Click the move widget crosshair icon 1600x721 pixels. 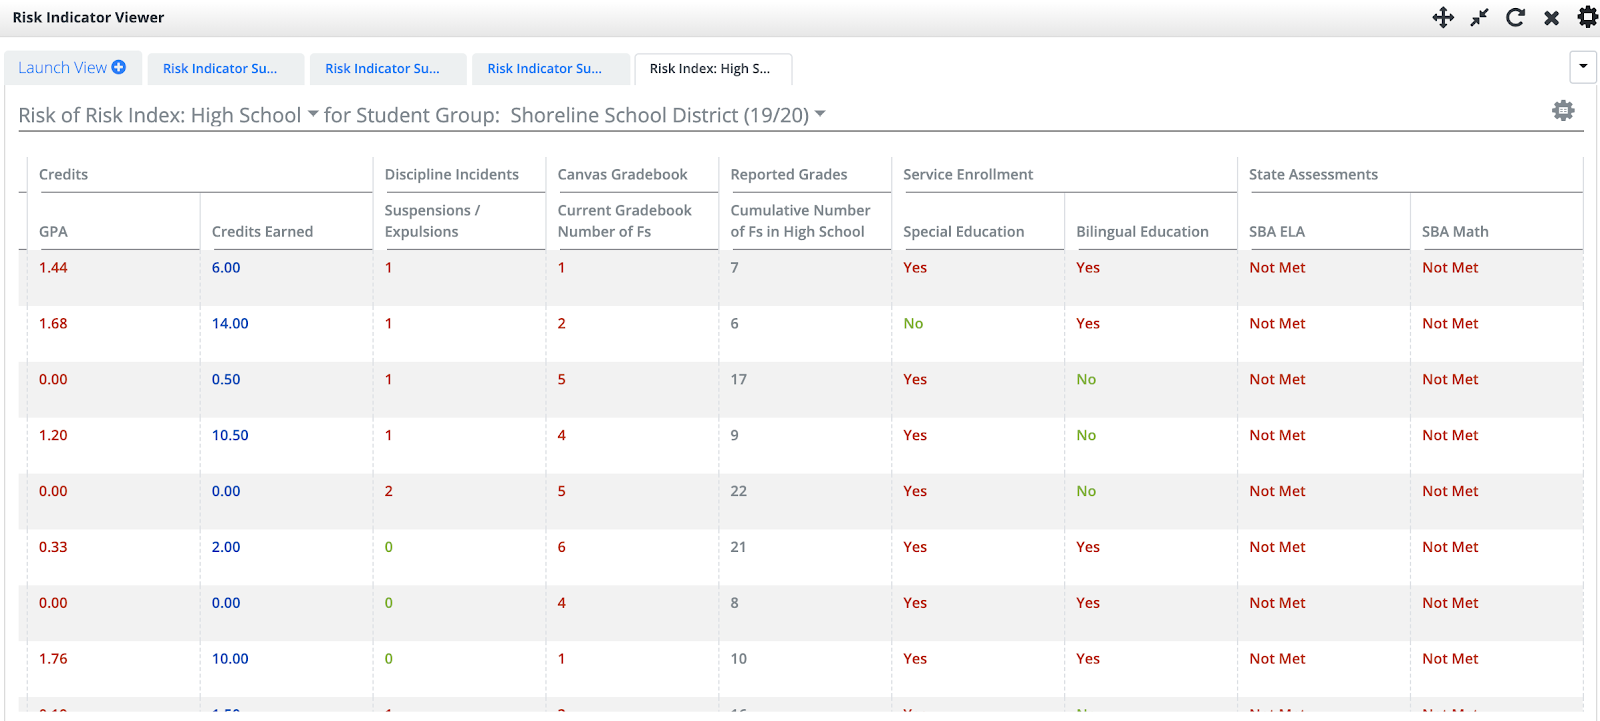pos(1443,17)
